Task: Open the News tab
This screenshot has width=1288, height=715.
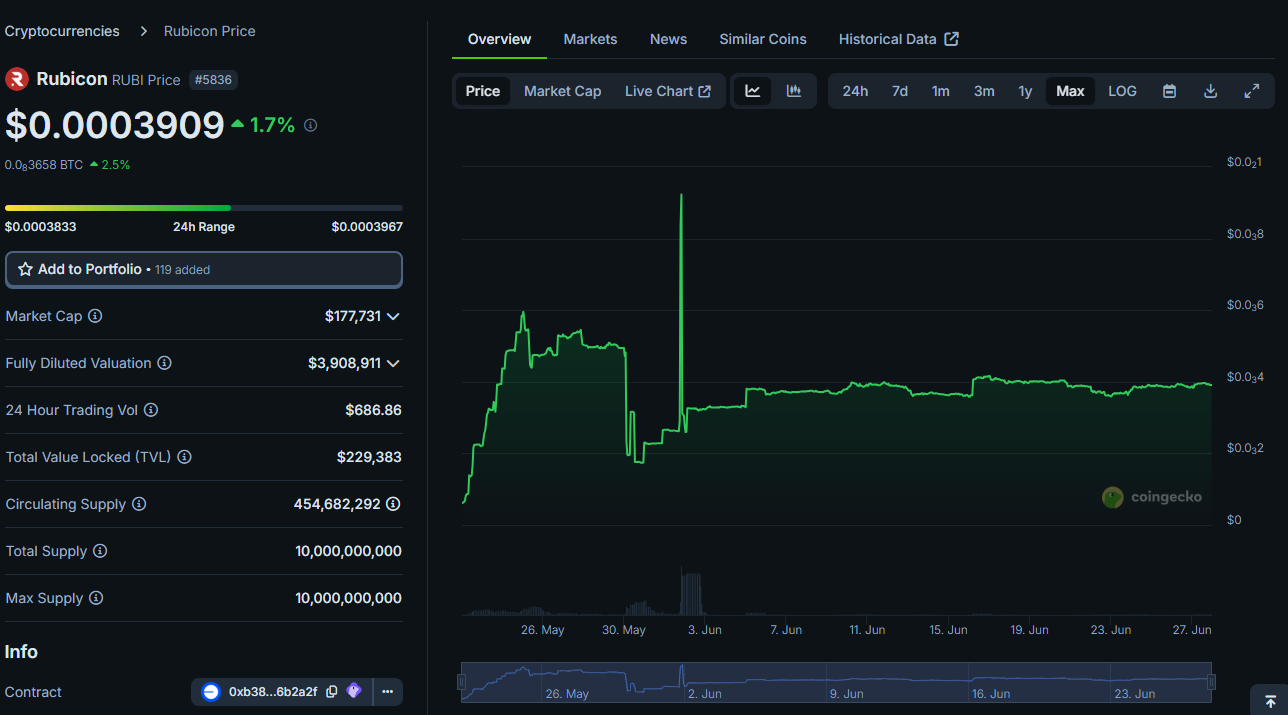Action: pos(668,39)
